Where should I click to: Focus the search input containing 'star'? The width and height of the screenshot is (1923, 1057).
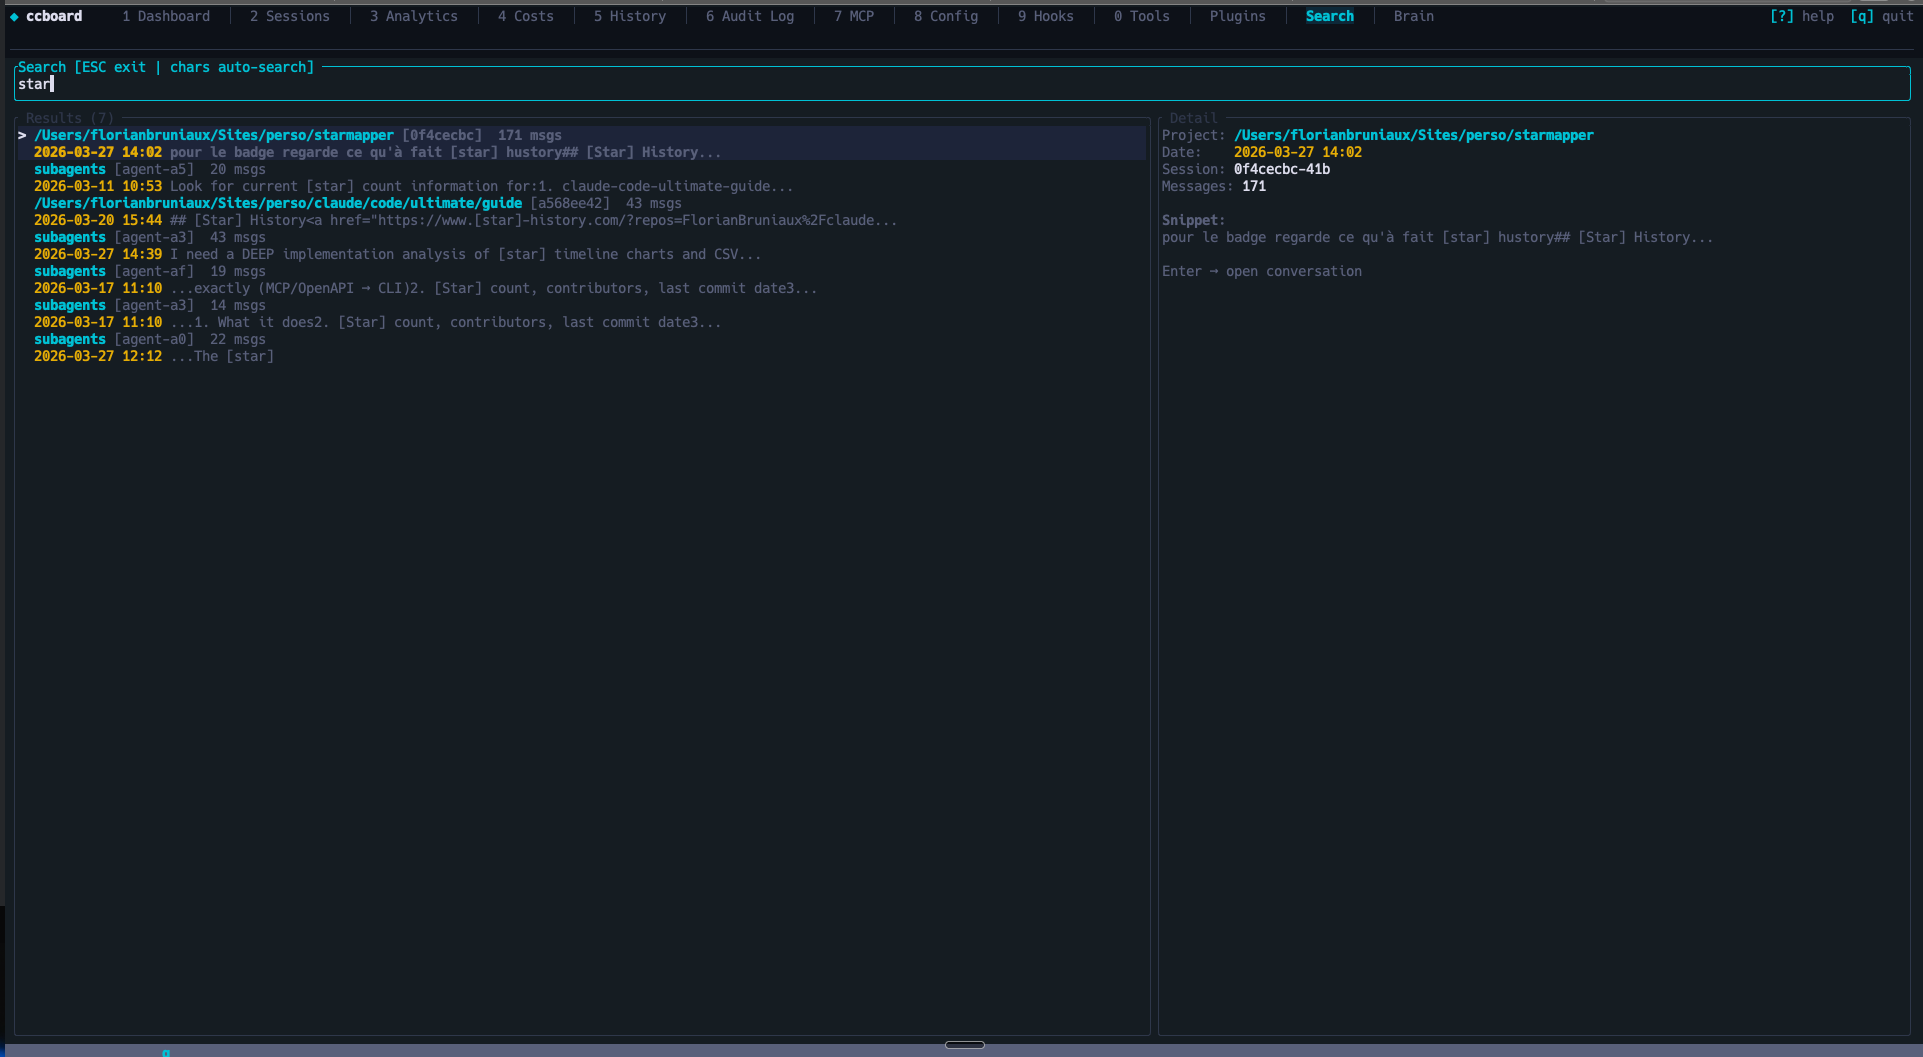(x=962, y=85)
